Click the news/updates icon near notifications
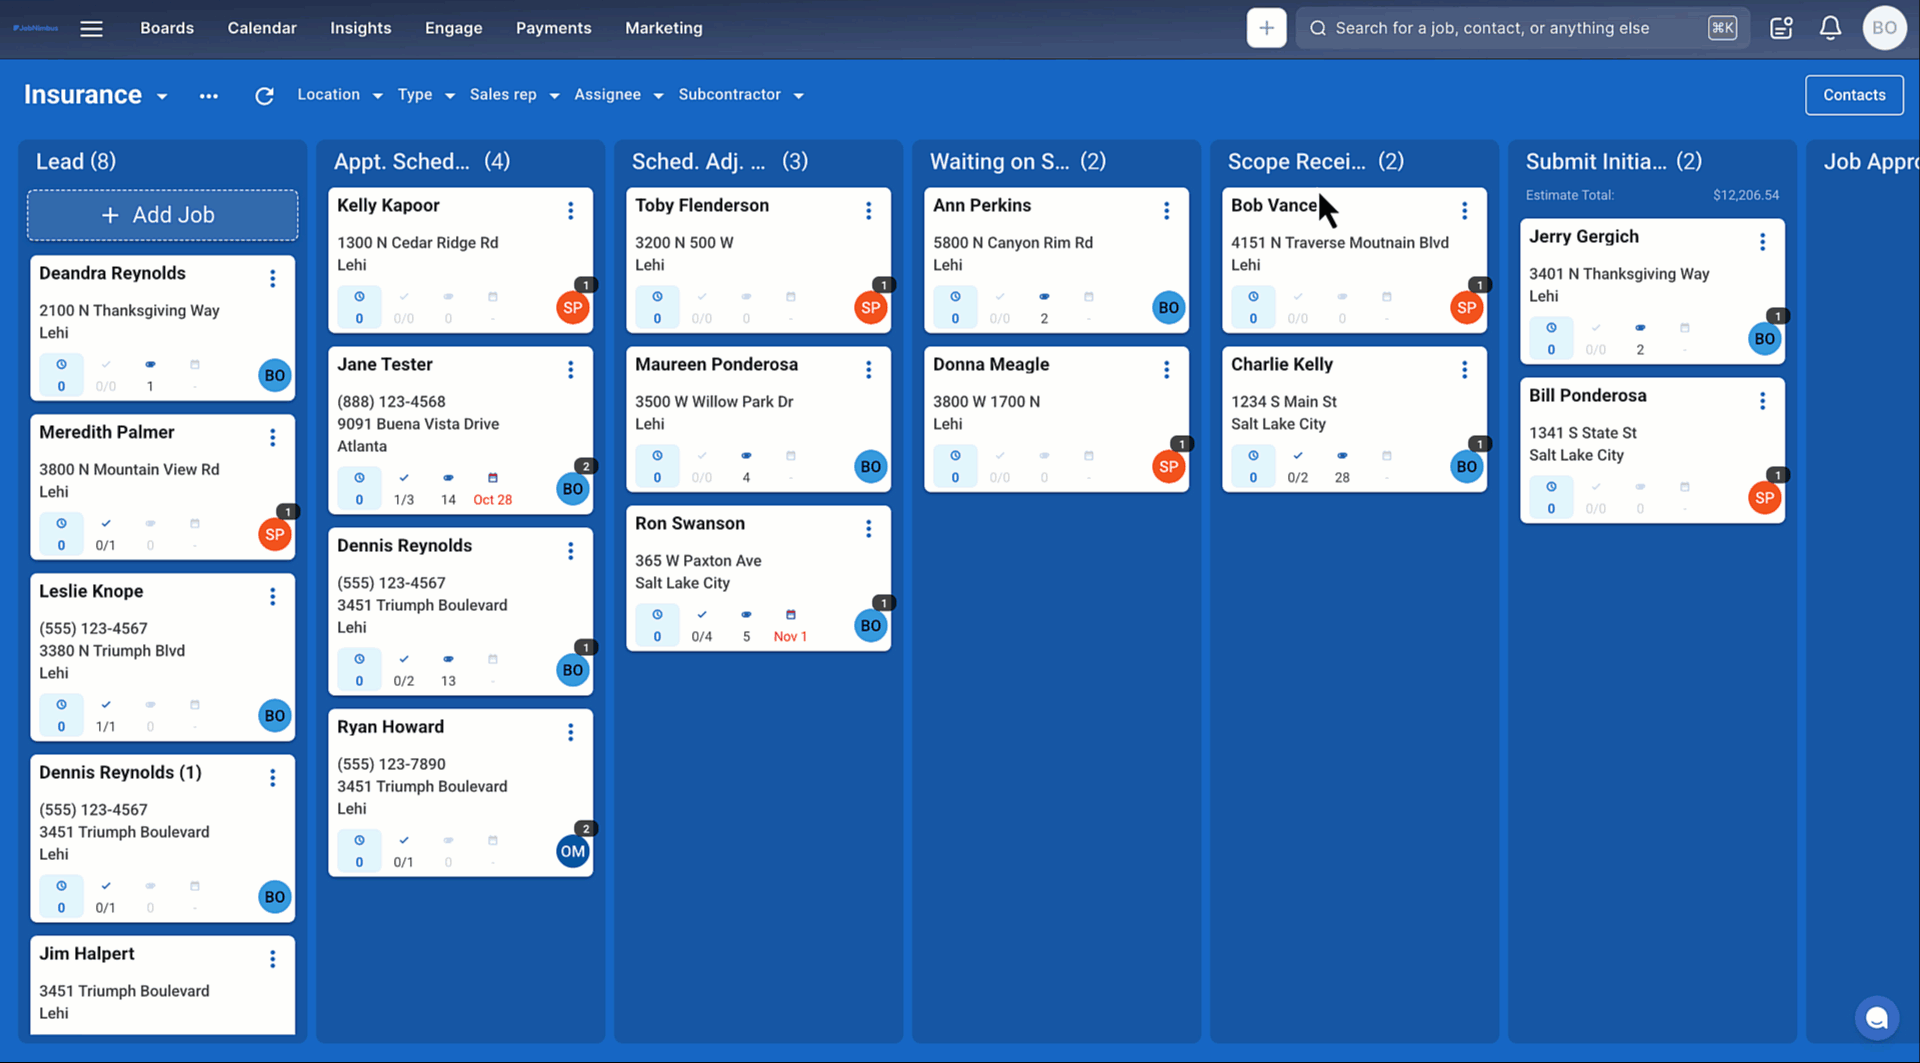Image resolution: width=1920 pixels, height=1063 pixels. pyautogui.click(x=1782, y=28)
